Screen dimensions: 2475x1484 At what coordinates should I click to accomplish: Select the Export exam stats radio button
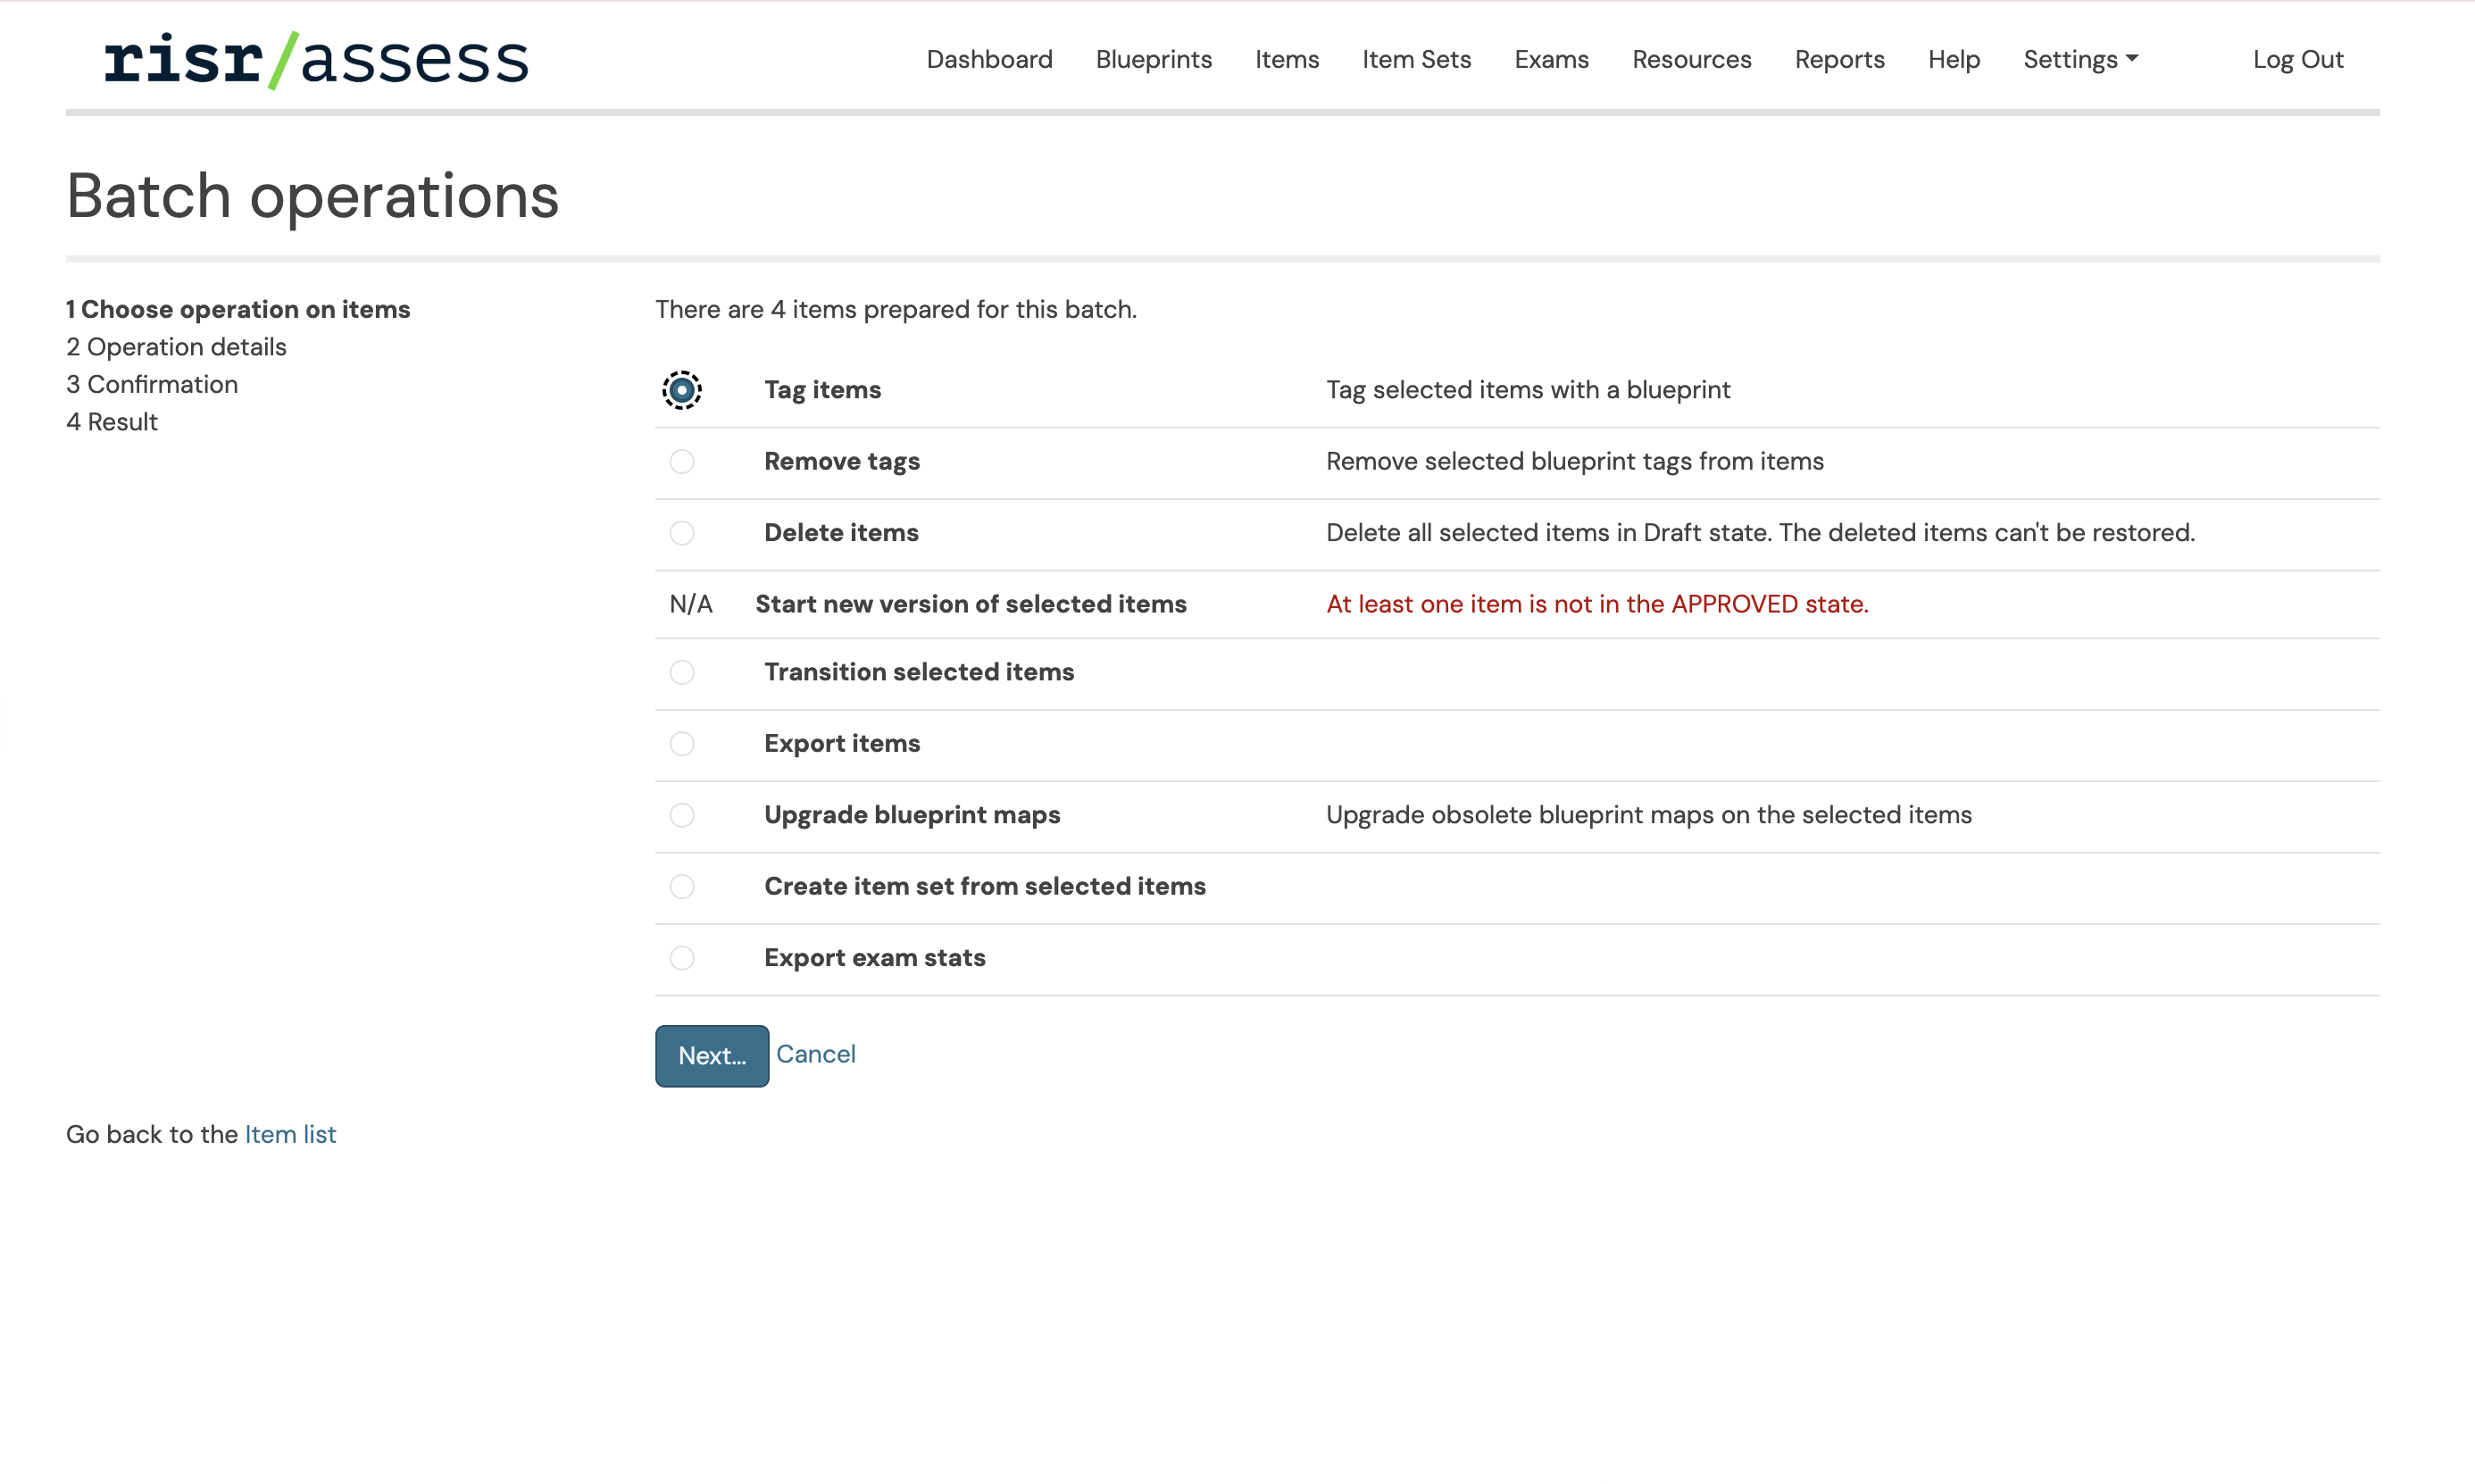coord(682,958)
